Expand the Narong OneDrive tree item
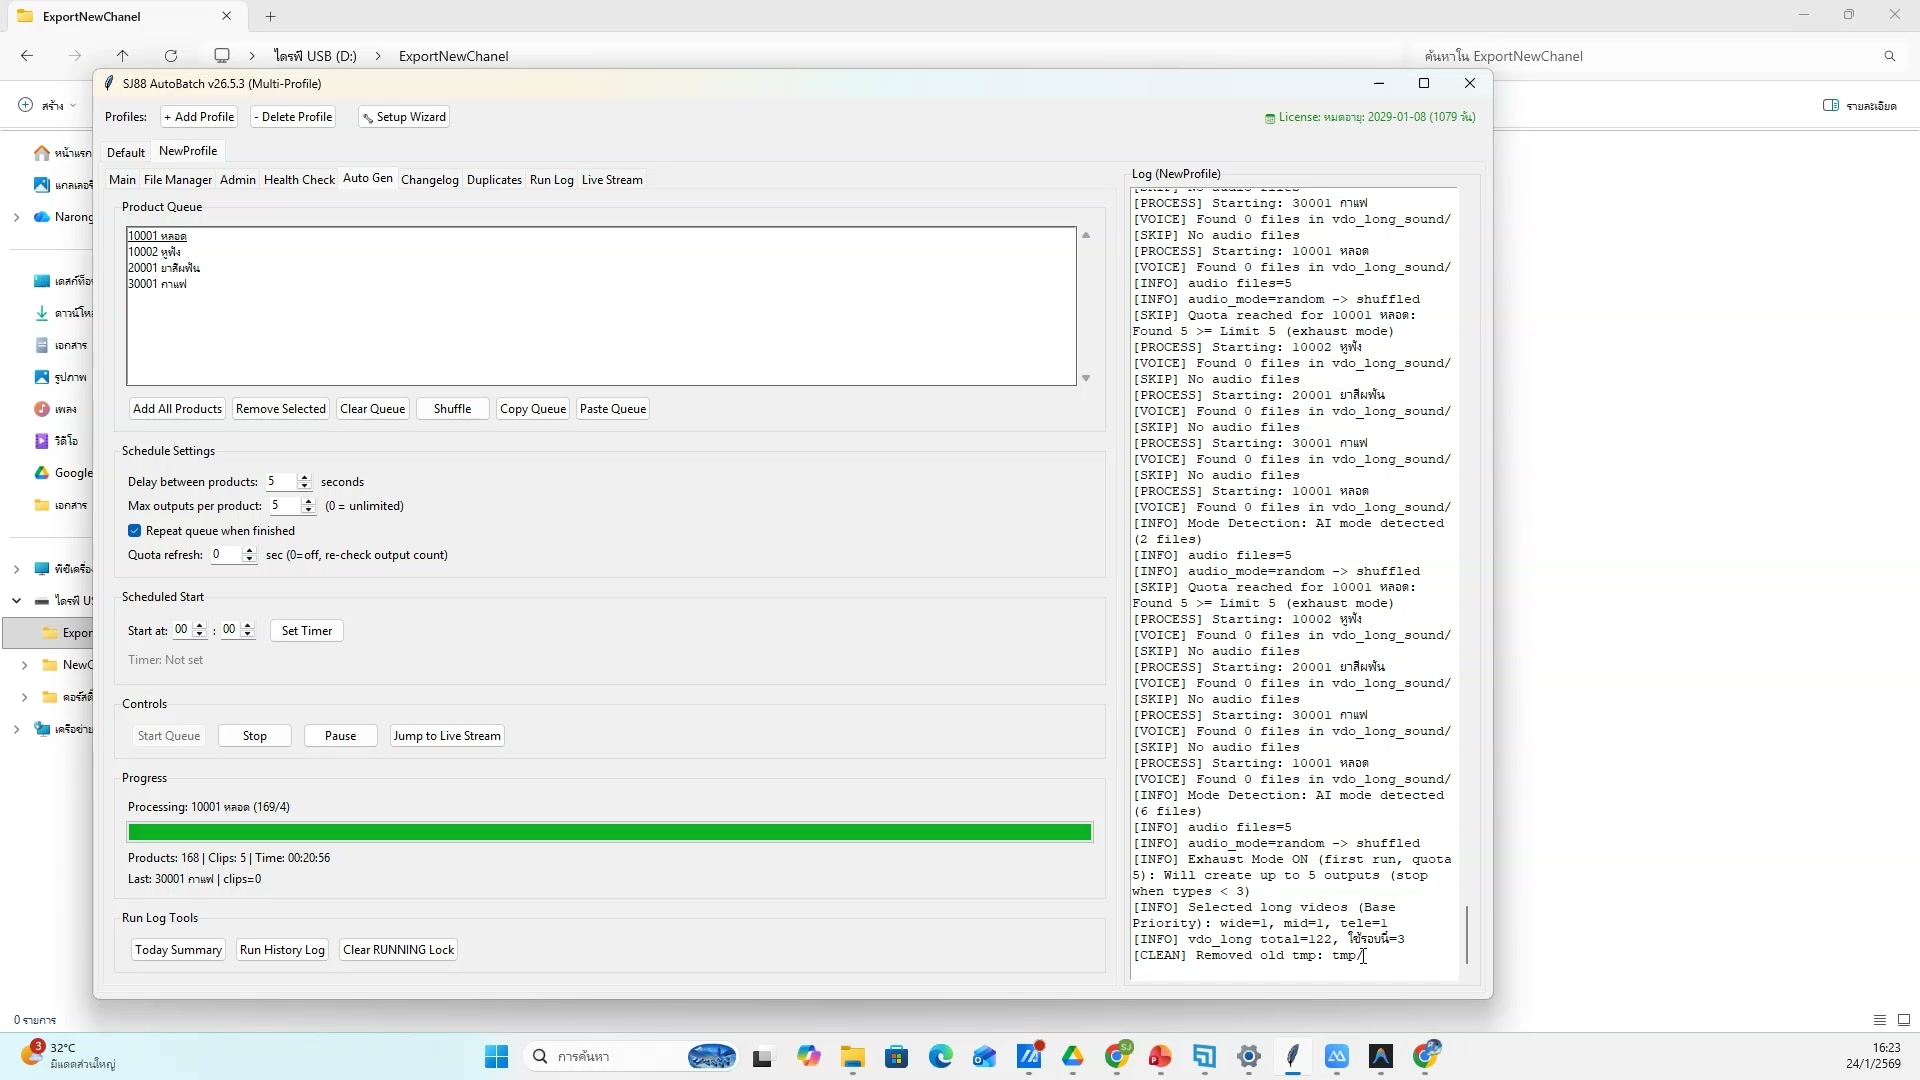The image size is (1920, 1080). (x=16, y=217)
